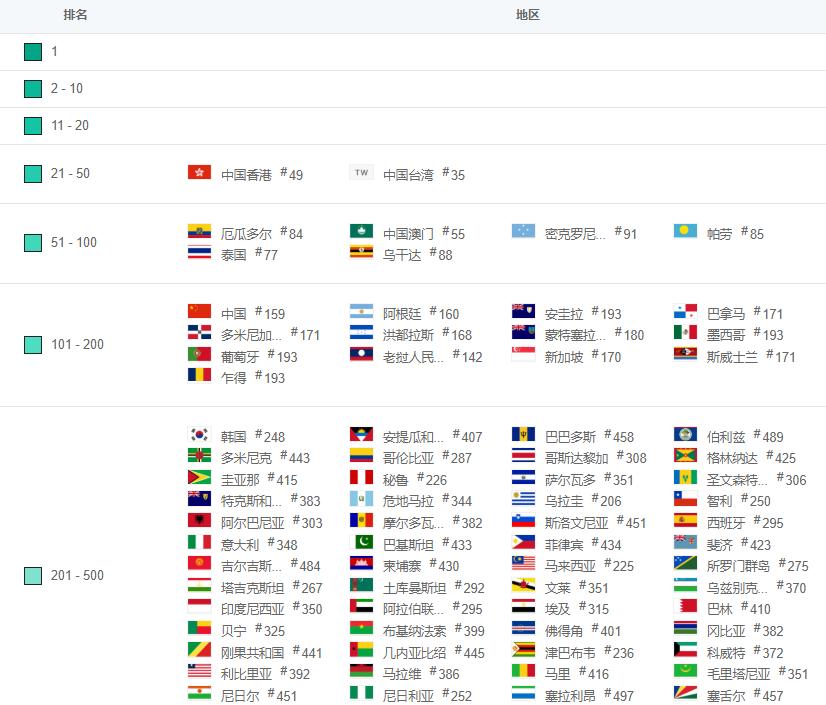826x705 pixels.
Task: Click the Hong Kong flag icon
Action: (199, 172)
